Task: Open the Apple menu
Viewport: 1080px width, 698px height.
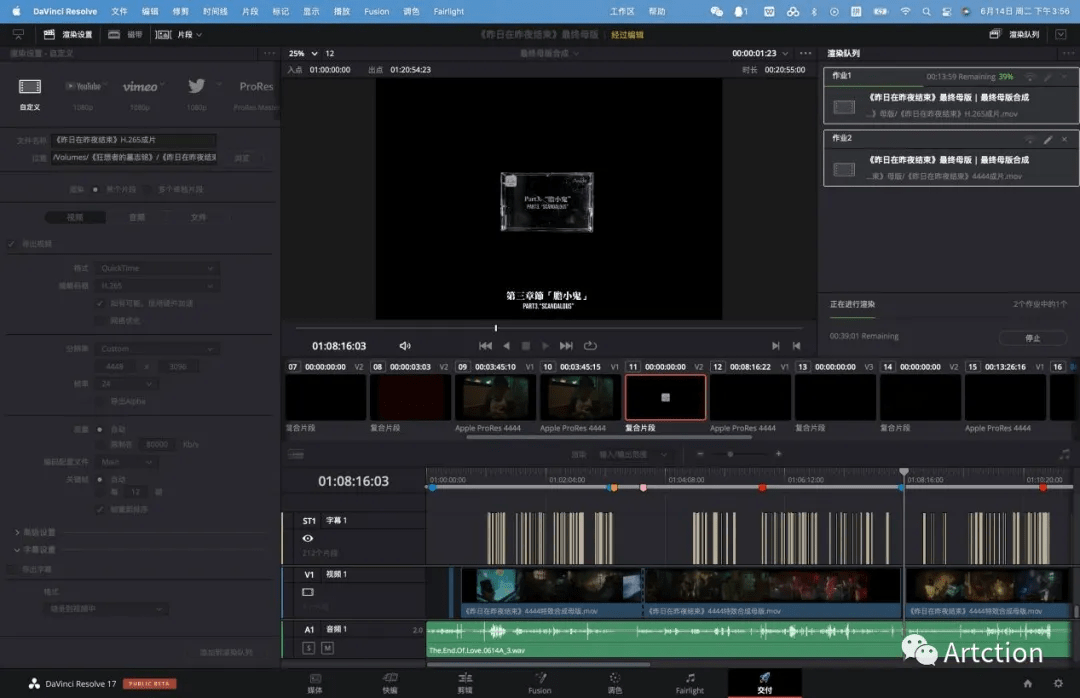Action: (x=16, y=11)
